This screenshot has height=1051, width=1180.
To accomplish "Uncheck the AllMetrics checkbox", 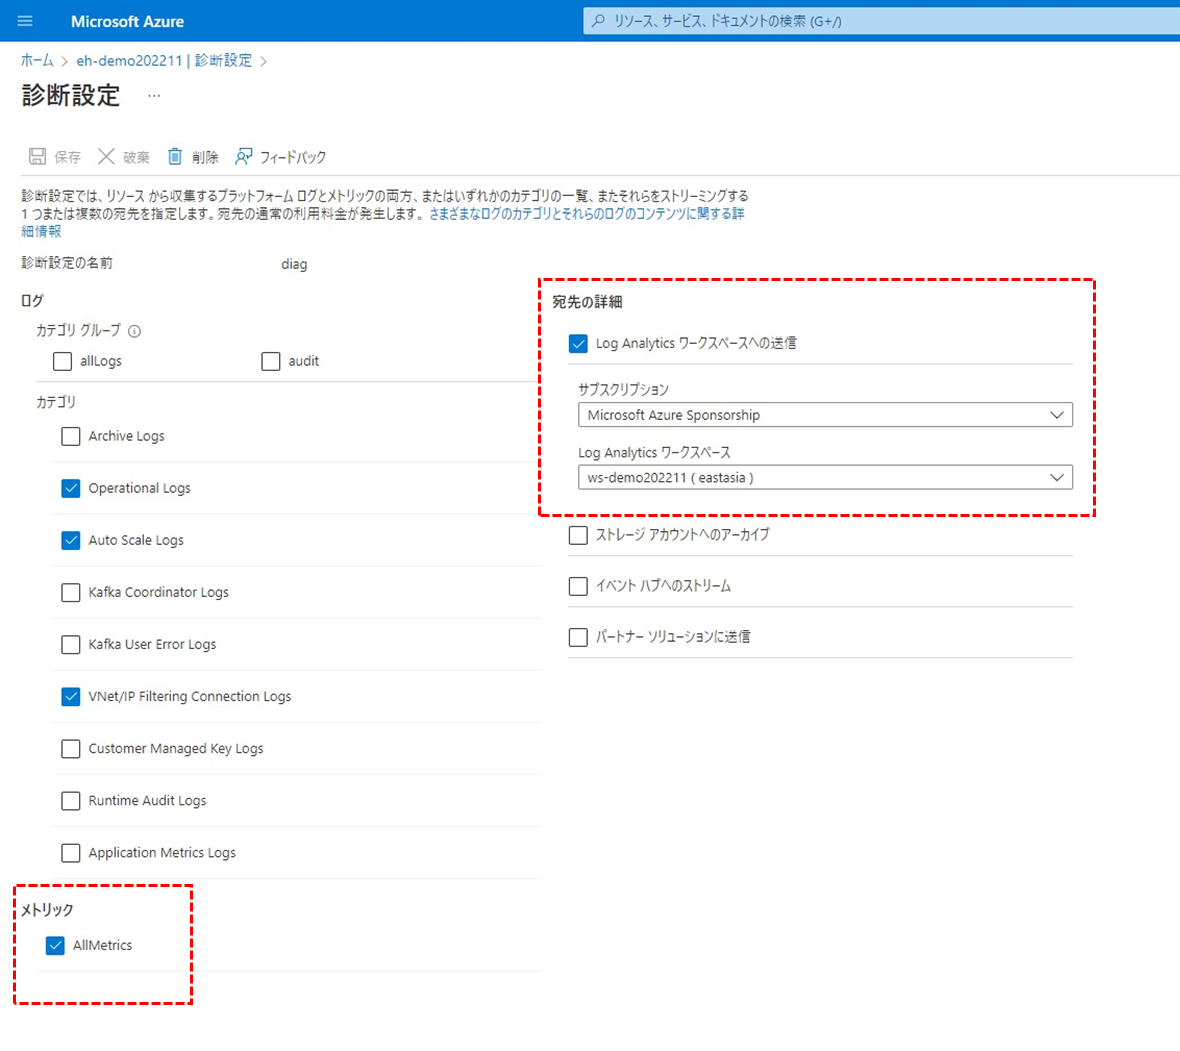I will coord(55,946).
